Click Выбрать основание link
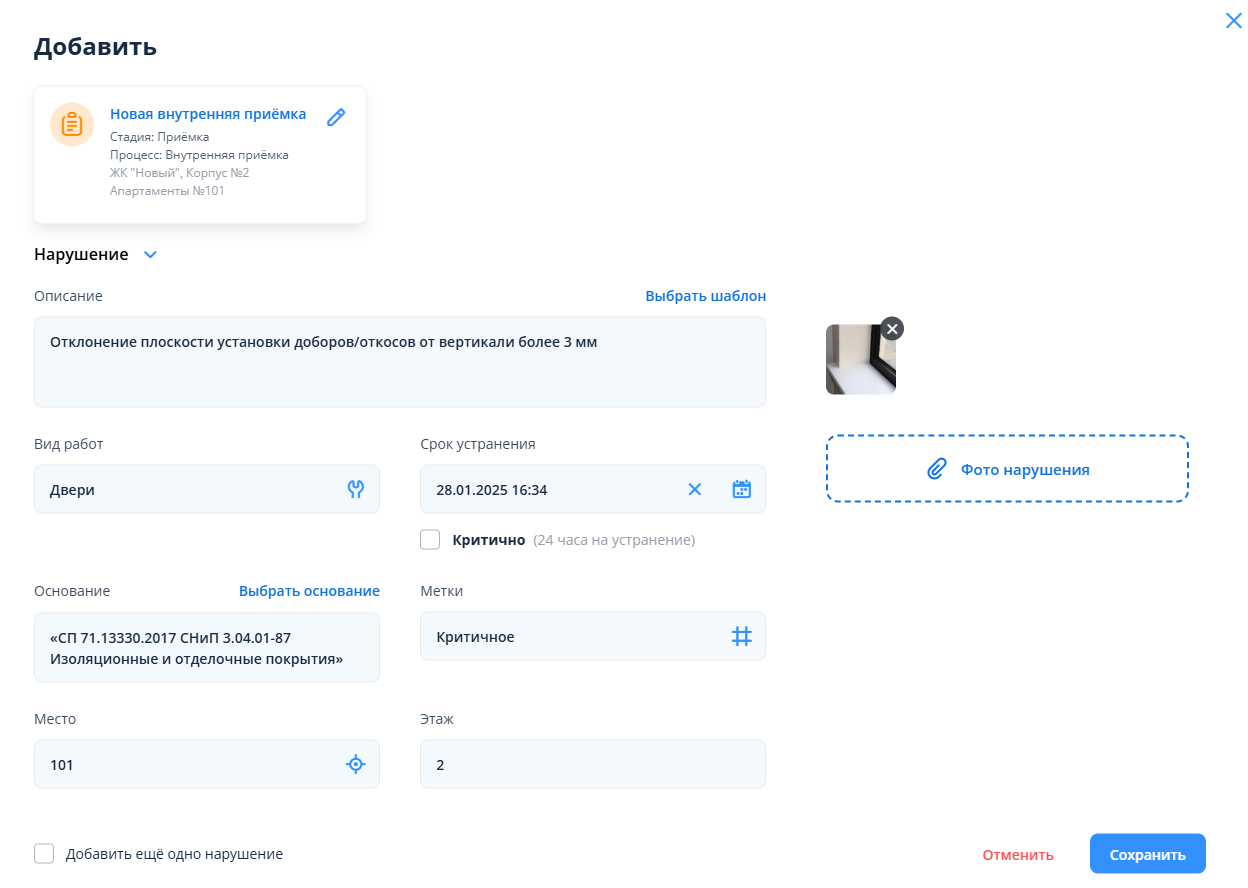1248x888 pixels. click(x=309, y=591)
